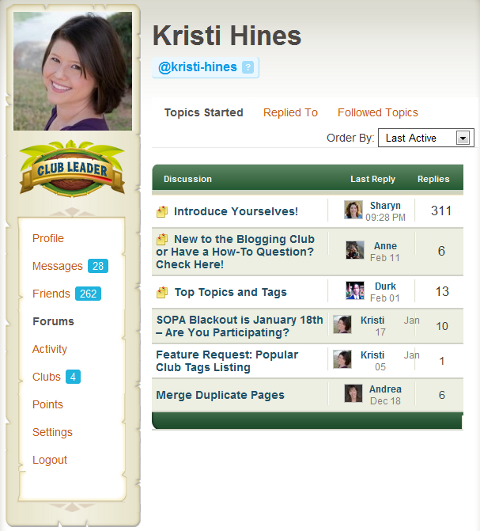
Task: Click the Last Reply column header
Action: (373, 179)
